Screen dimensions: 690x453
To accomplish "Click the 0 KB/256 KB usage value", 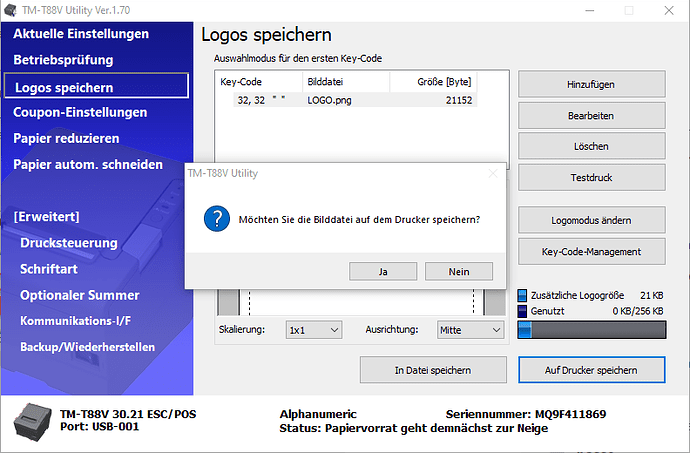I will click(x=638, y=311).
